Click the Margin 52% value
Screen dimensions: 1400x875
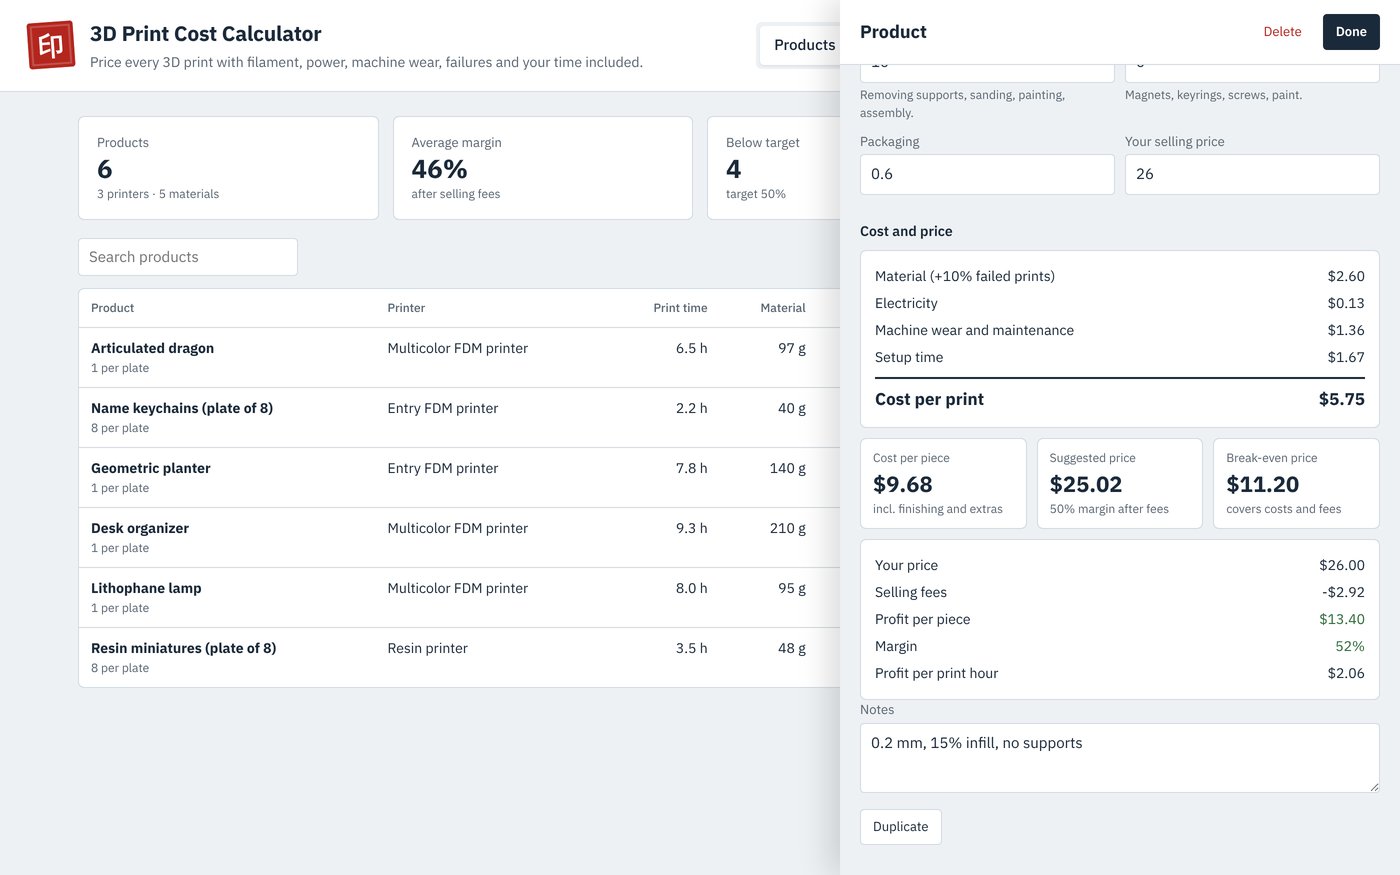(1350, 646)
